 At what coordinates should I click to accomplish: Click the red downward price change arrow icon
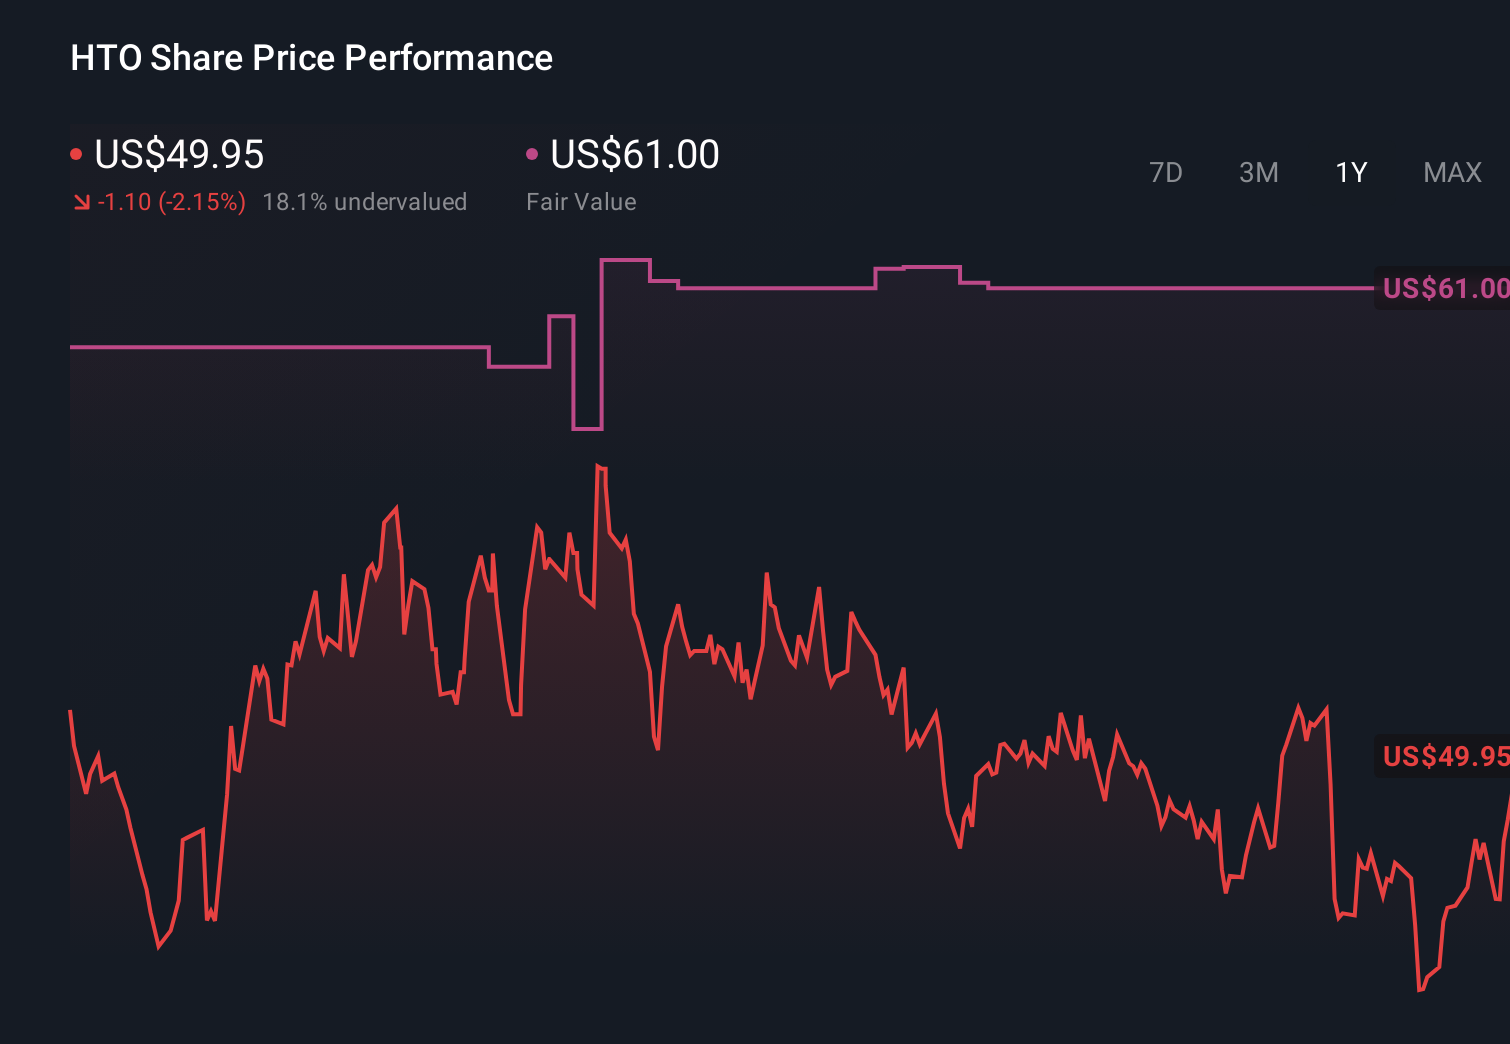point(81,201)
